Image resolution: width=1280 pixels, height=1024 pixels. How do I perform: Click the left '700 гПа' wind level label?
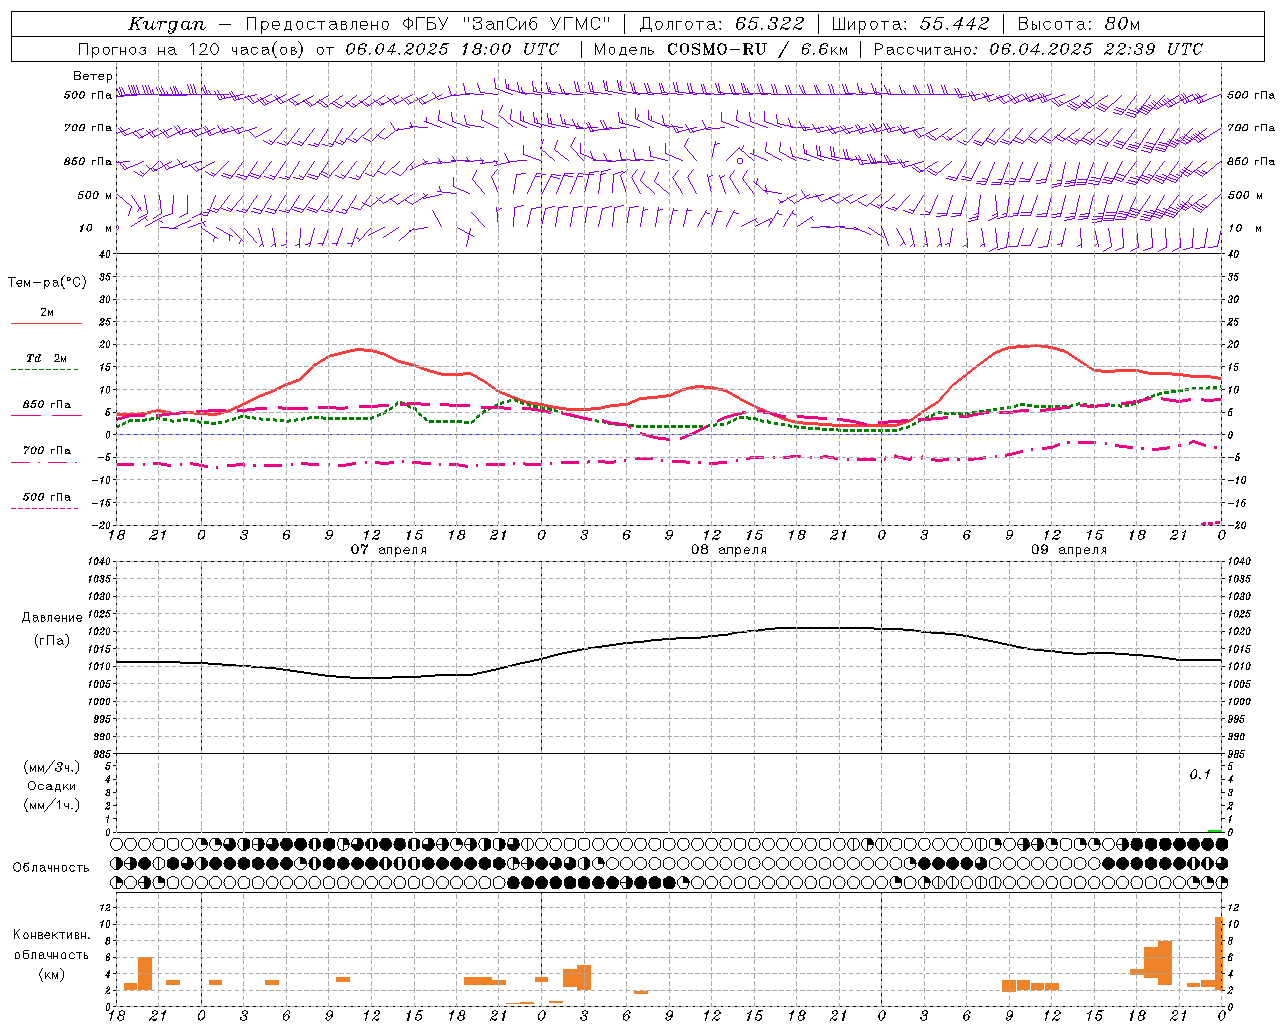(88, 128)
